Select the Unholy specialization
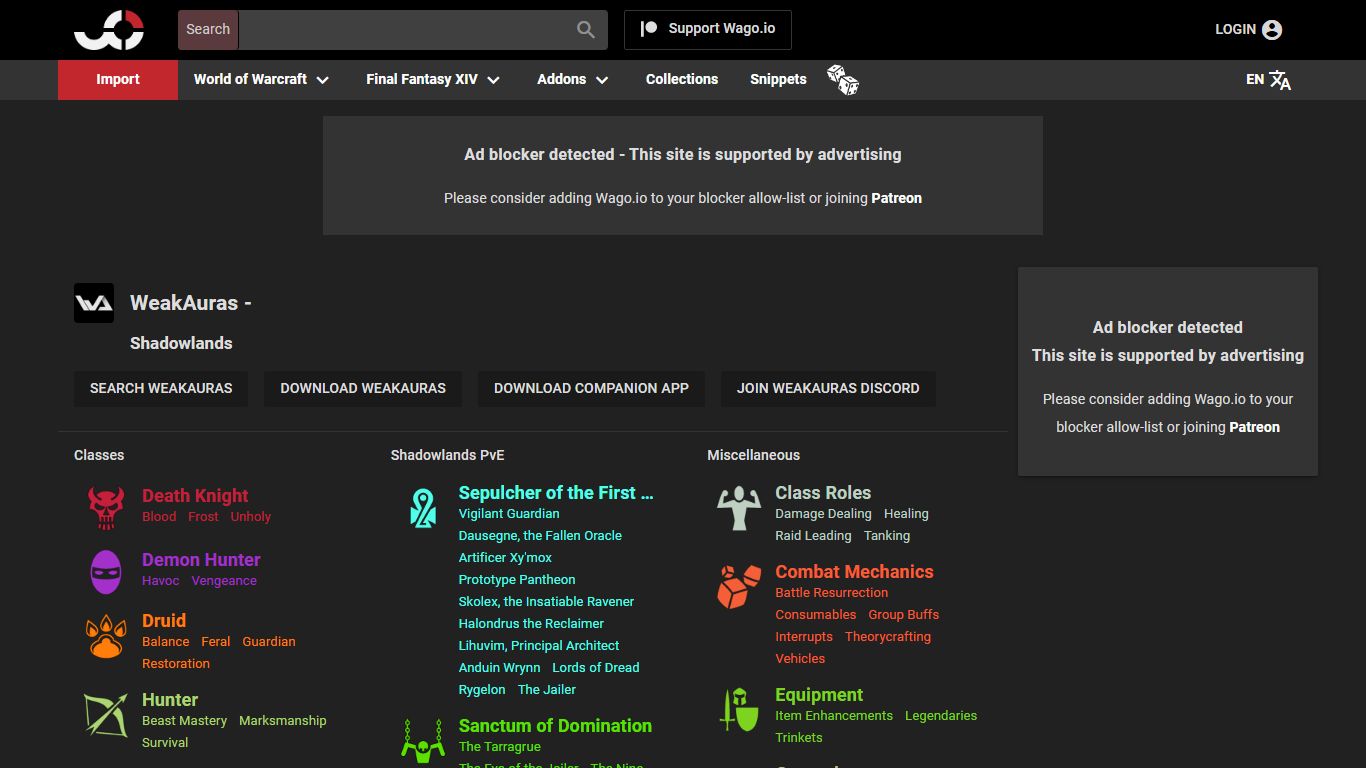The height and width of the screenshot is (768, 1366). [250, 517]
